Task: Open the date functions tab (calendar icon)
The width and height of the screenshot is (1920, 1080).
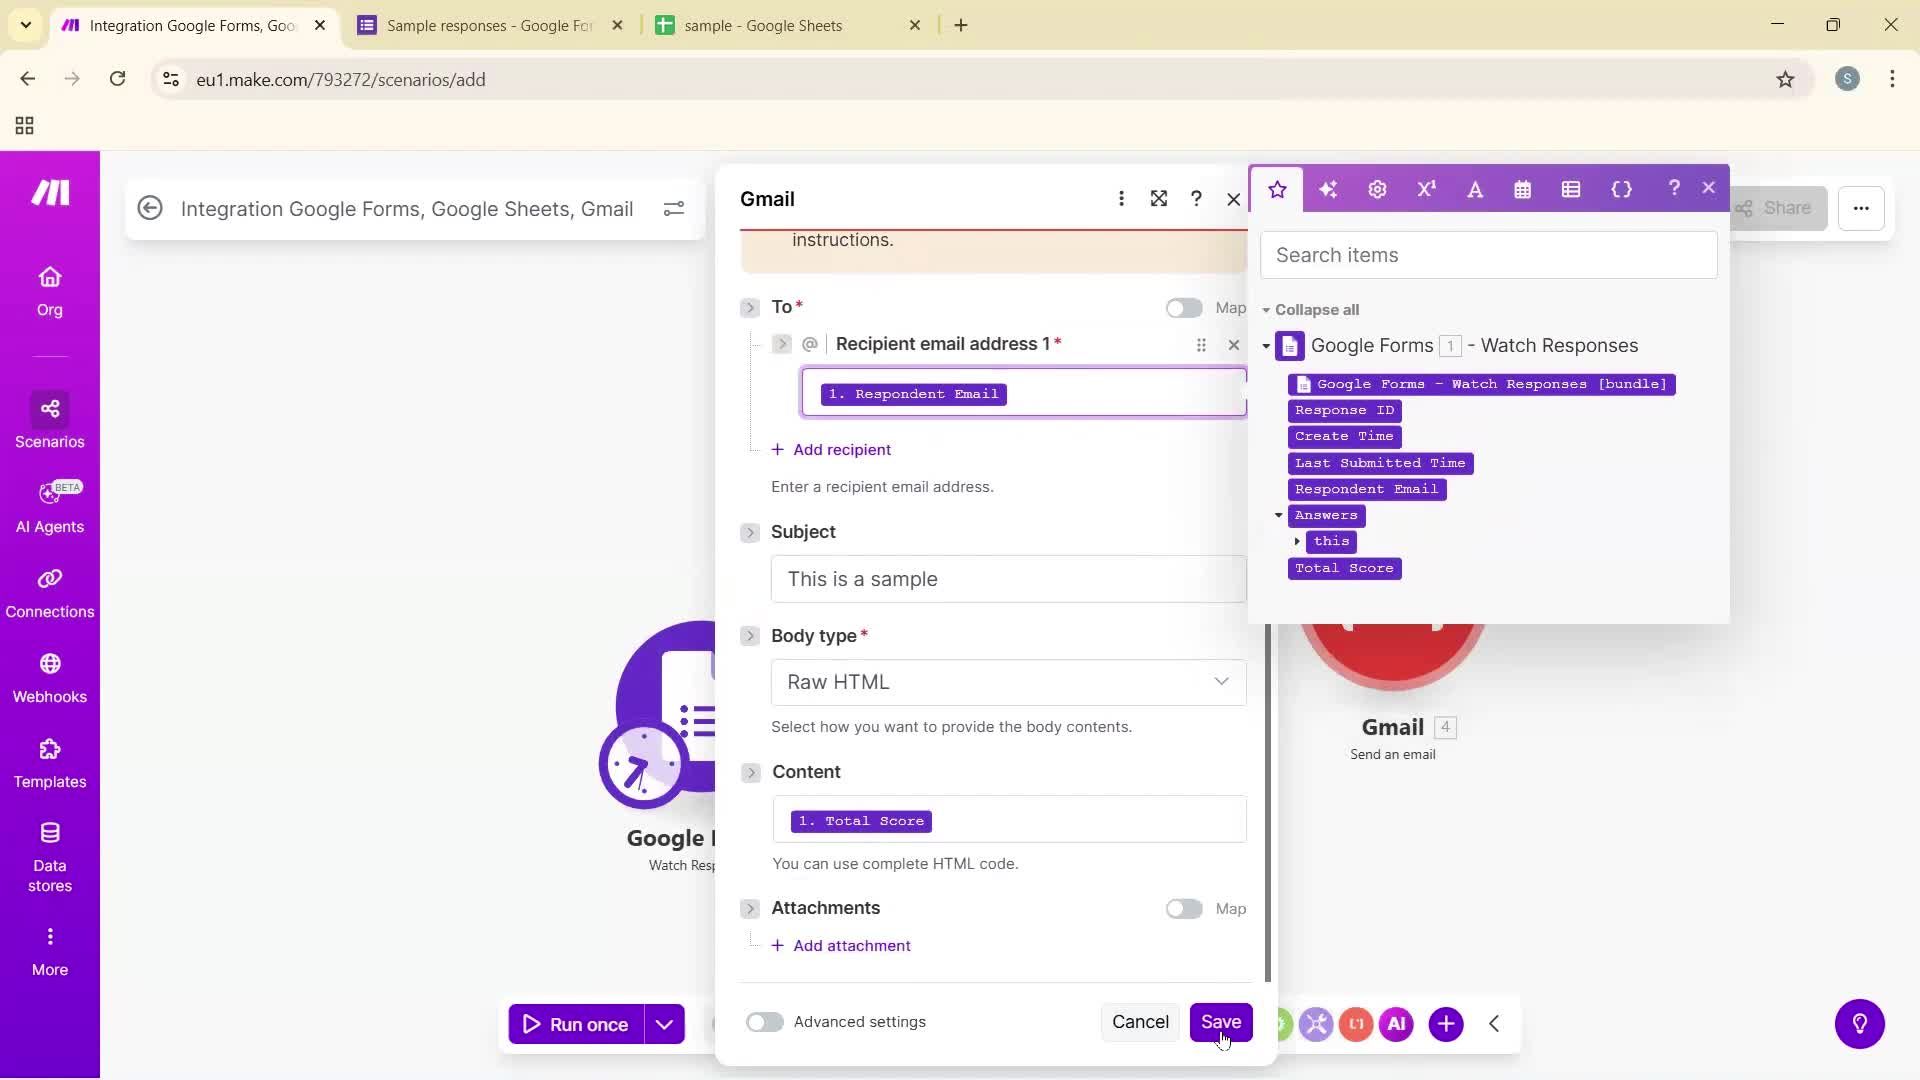Action: [x=1522, y=188]
